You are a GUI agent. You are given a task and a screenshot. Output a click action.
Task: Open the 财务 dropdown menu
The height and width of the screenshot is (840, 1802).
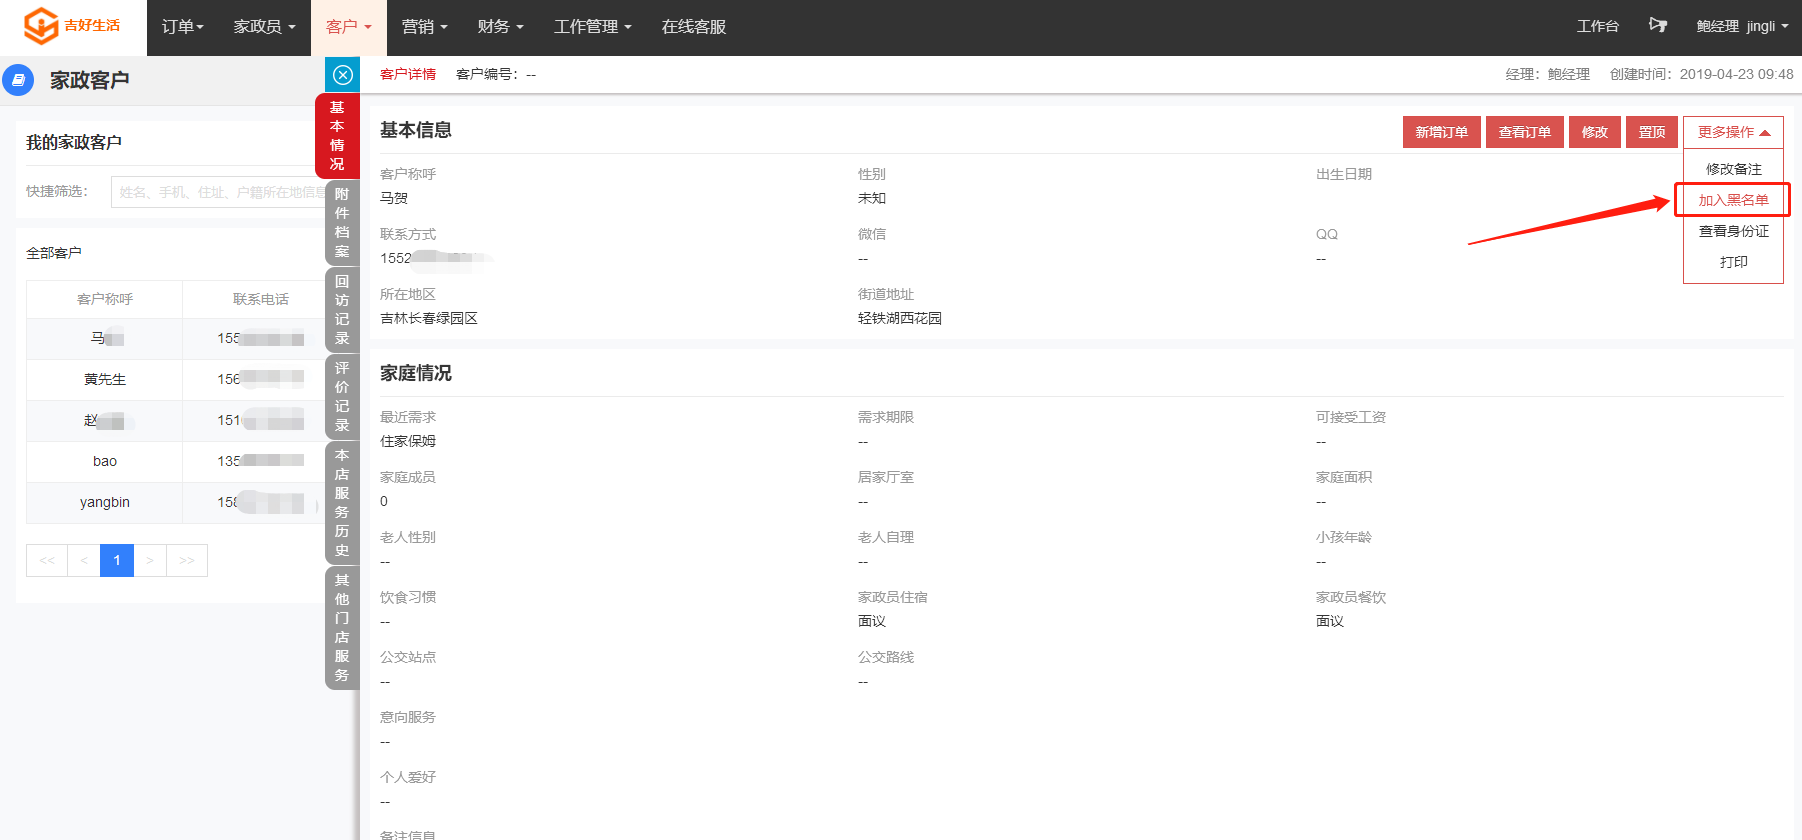click(500, 27)
